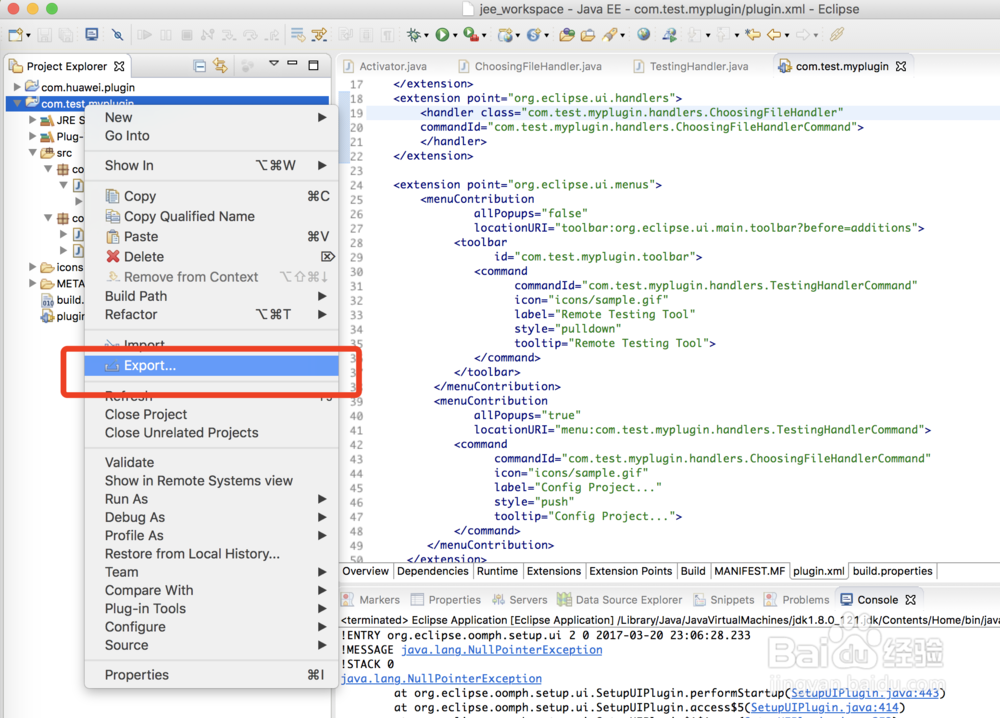
Task: Open Project Explorer View Menu triangle
Action: click(x=274, y=64)
